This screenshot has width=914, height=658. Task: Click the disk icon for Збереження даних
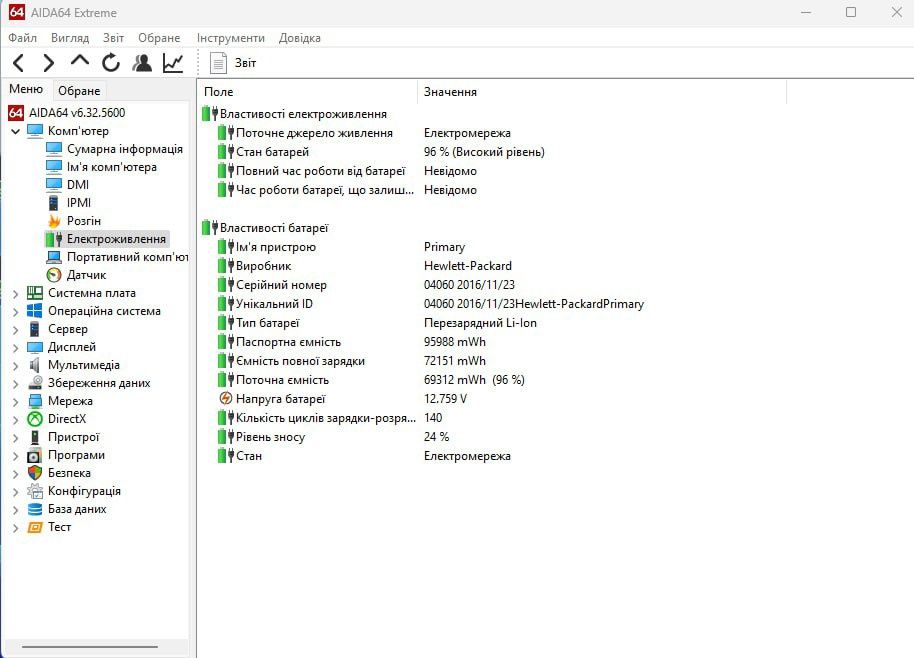point(35,383)
